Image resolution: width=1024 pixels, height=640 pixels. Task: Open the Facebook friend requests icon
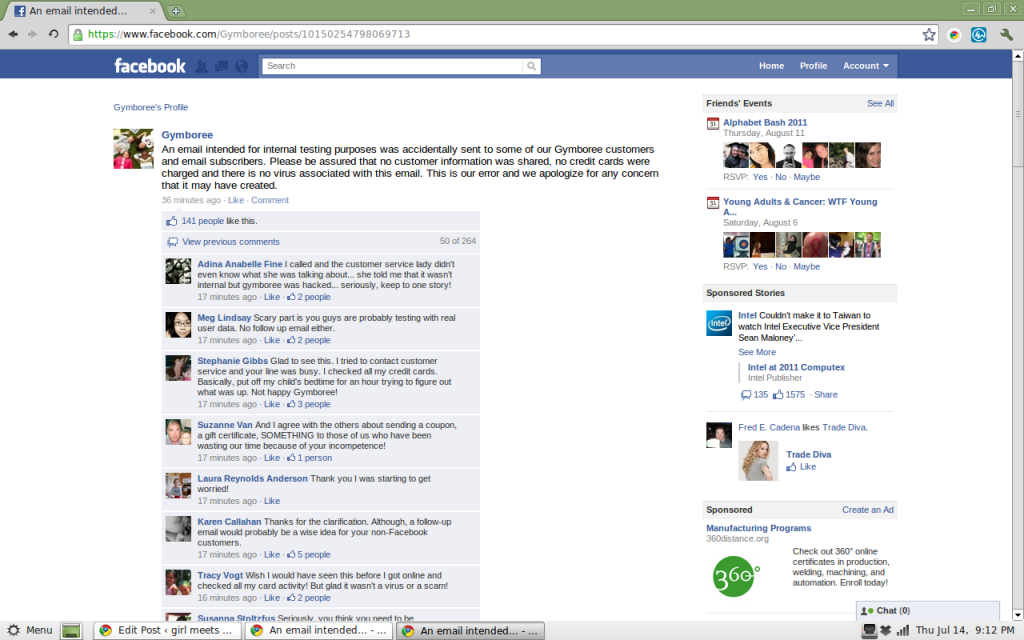click(x=202, y=66)
